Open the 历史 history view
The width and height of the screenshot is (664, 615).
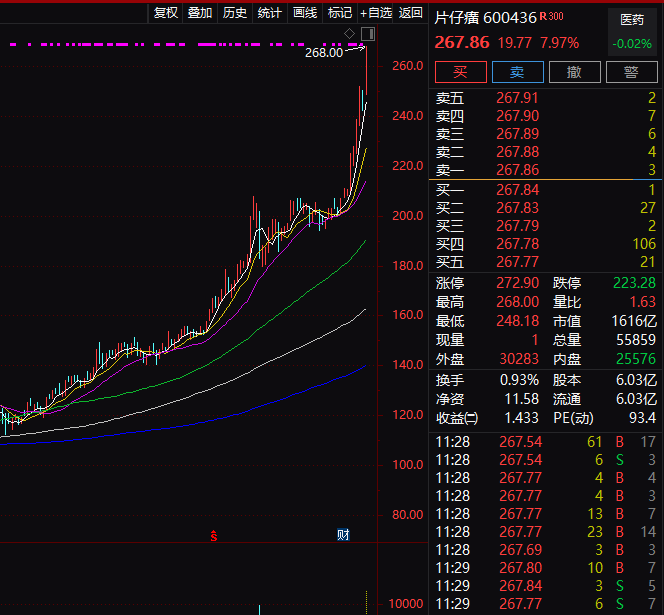point(235,13)
